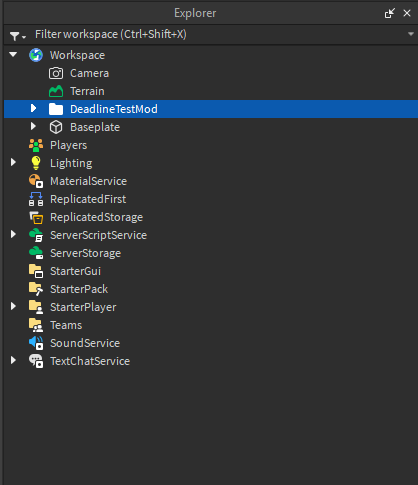Viewport: 418px width, 485px height.
Task: Click the MaterialService icon
Action: point(36,181)
